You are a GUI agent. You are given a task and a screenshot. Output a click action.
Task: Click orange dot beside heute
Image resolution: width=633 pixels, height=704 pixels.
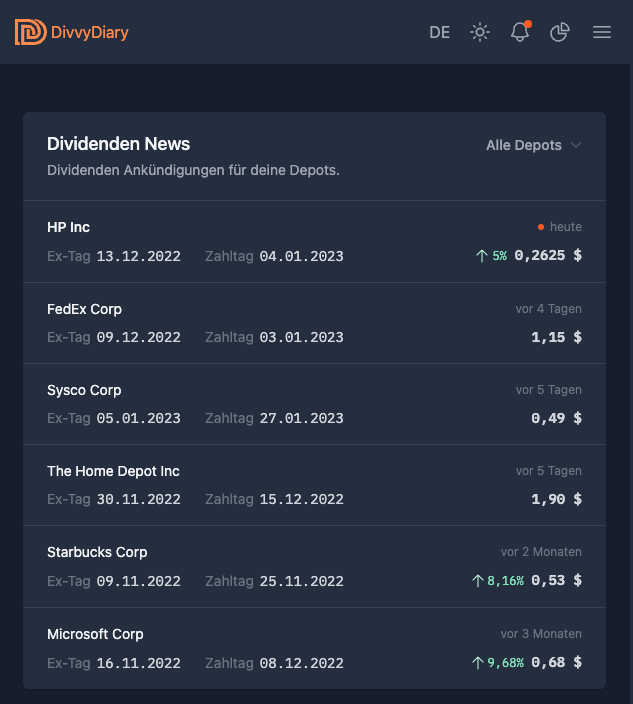(x=541, y=227)
